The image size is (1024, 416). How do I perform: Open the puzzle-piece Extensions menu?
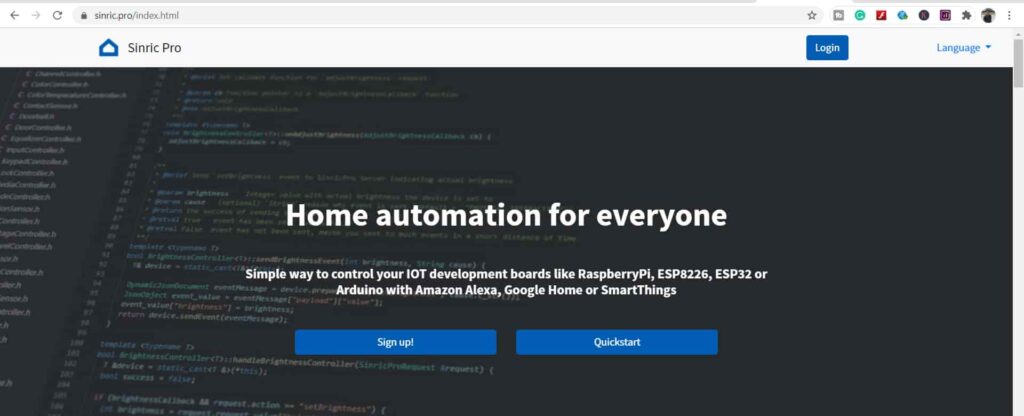[966, 15]
